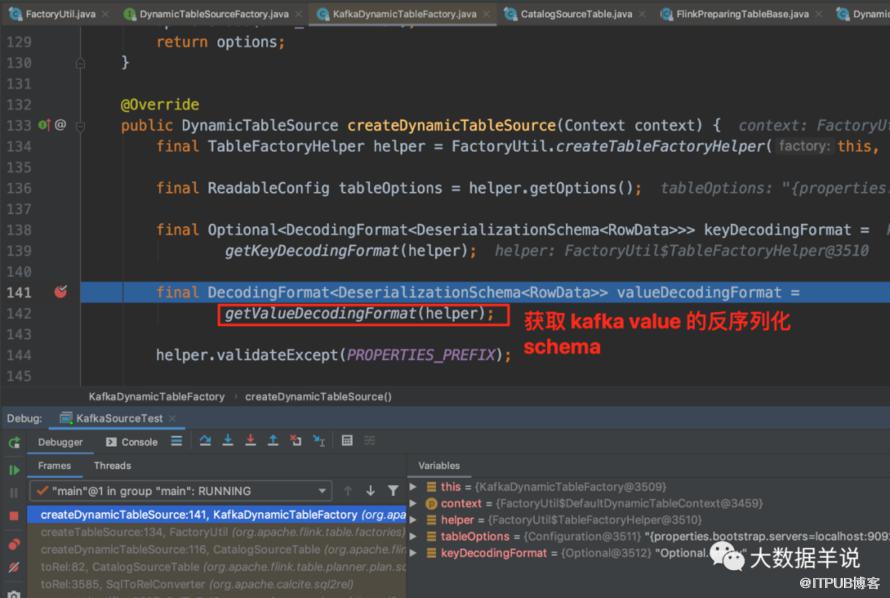
Task: Open the Evaluate Expression calculator icon
Action: pyautogui.click(x=347, y=441)
